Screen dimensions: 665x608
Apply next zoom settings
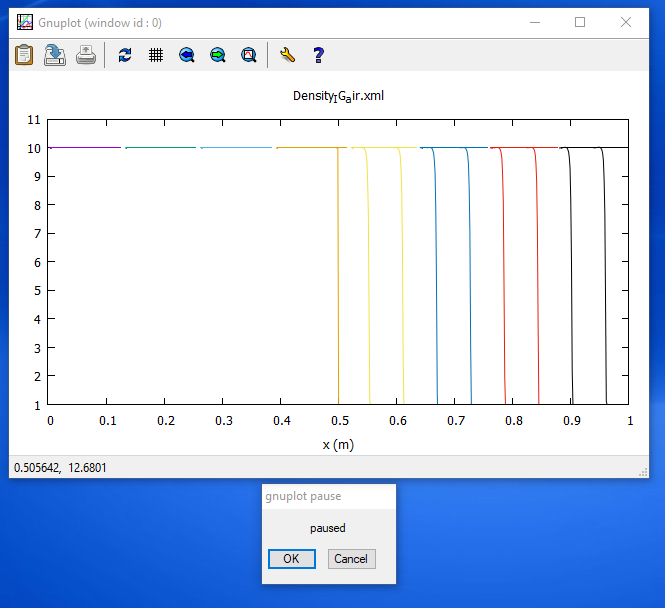click(x=218, y=55)
